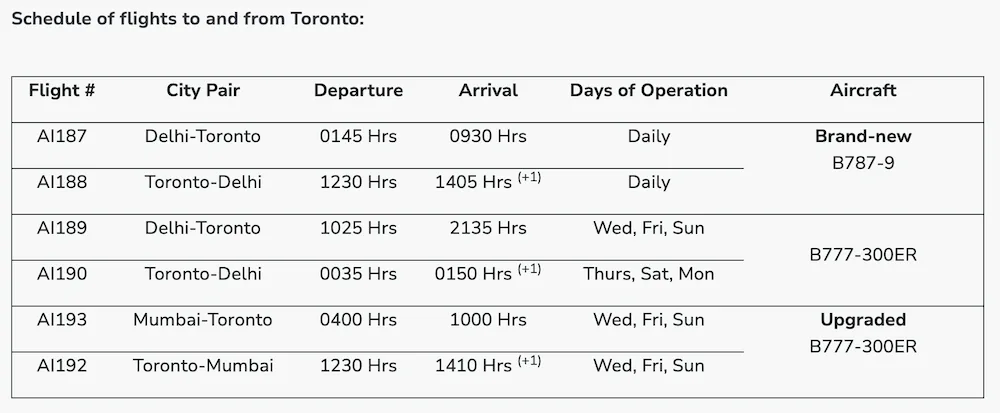Viewport: 1000px width, 413px height.
Task: Select flight AI189 in the table
Action: point(62,228)
